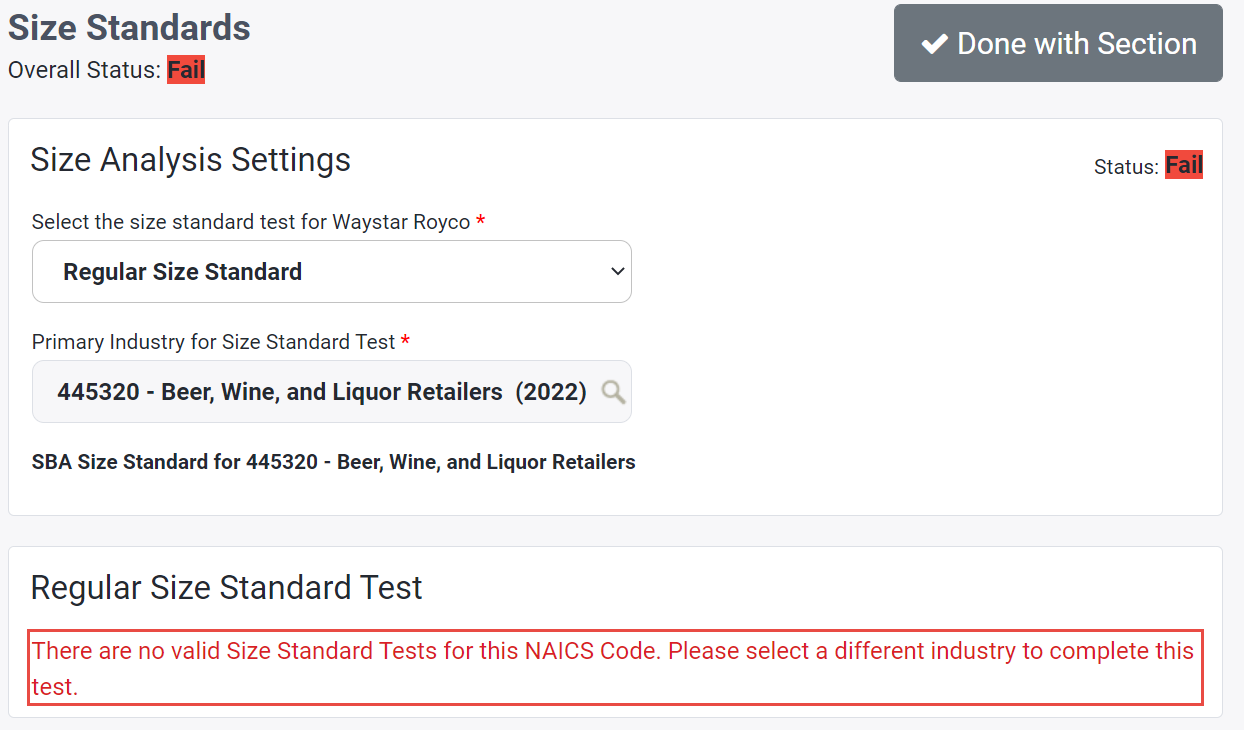Click the red asterisk after Primary Industry label
Screen dimensions: 1244x730
click(405, 342)
